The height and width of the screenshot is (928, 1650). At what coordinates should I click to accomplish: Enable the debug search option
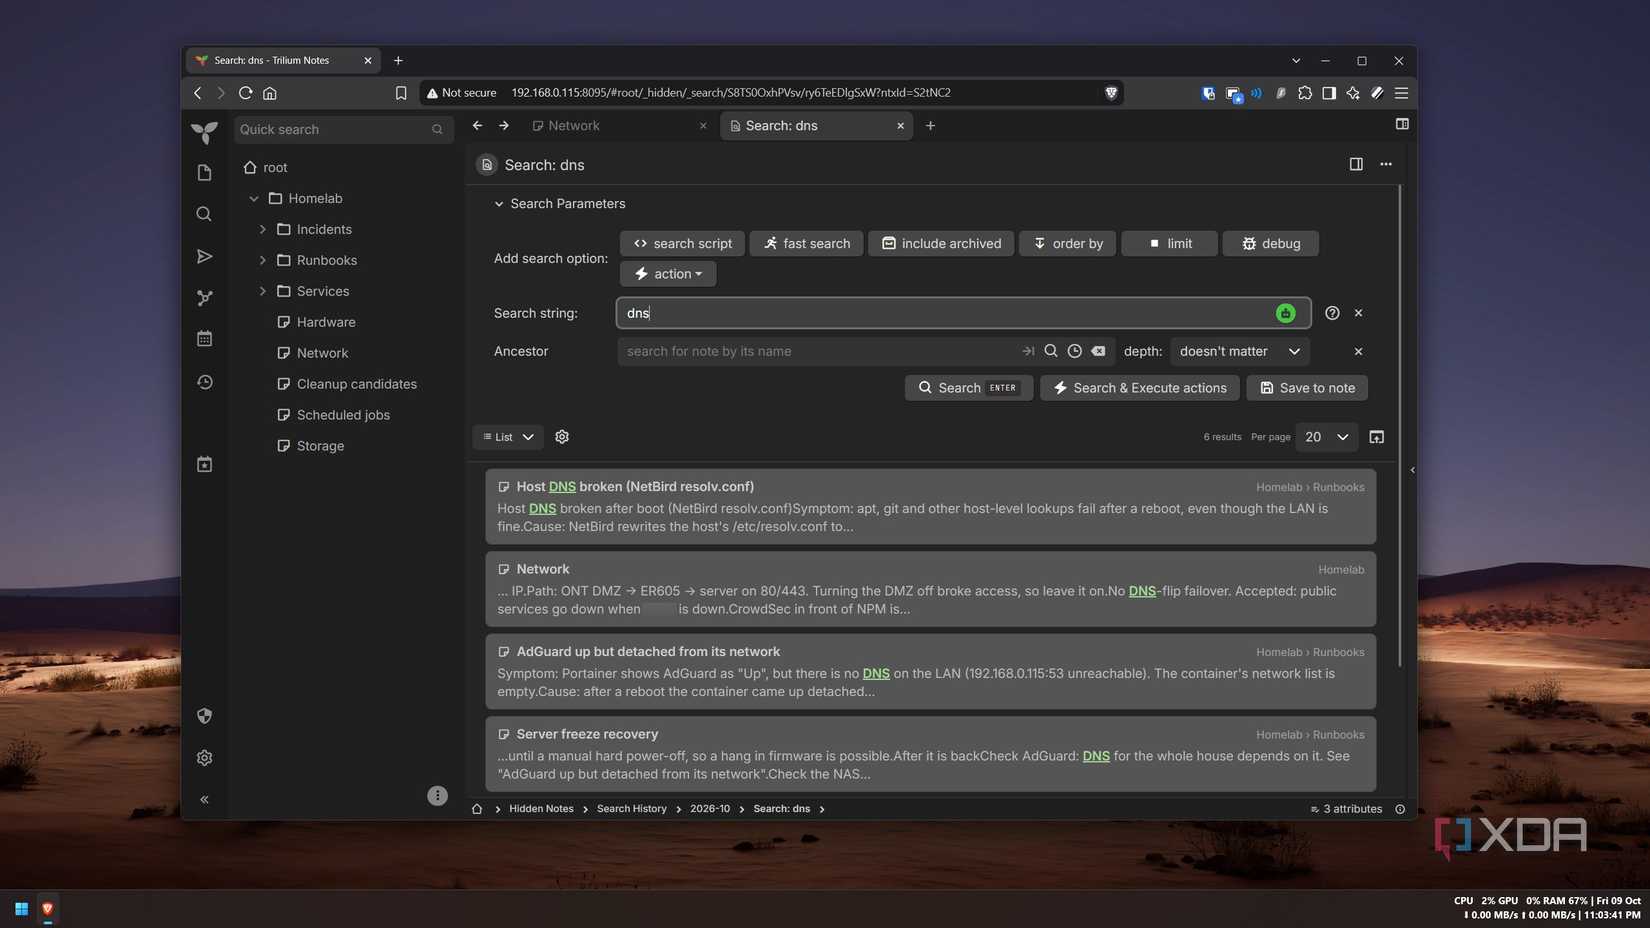[x=1271, y=243]
